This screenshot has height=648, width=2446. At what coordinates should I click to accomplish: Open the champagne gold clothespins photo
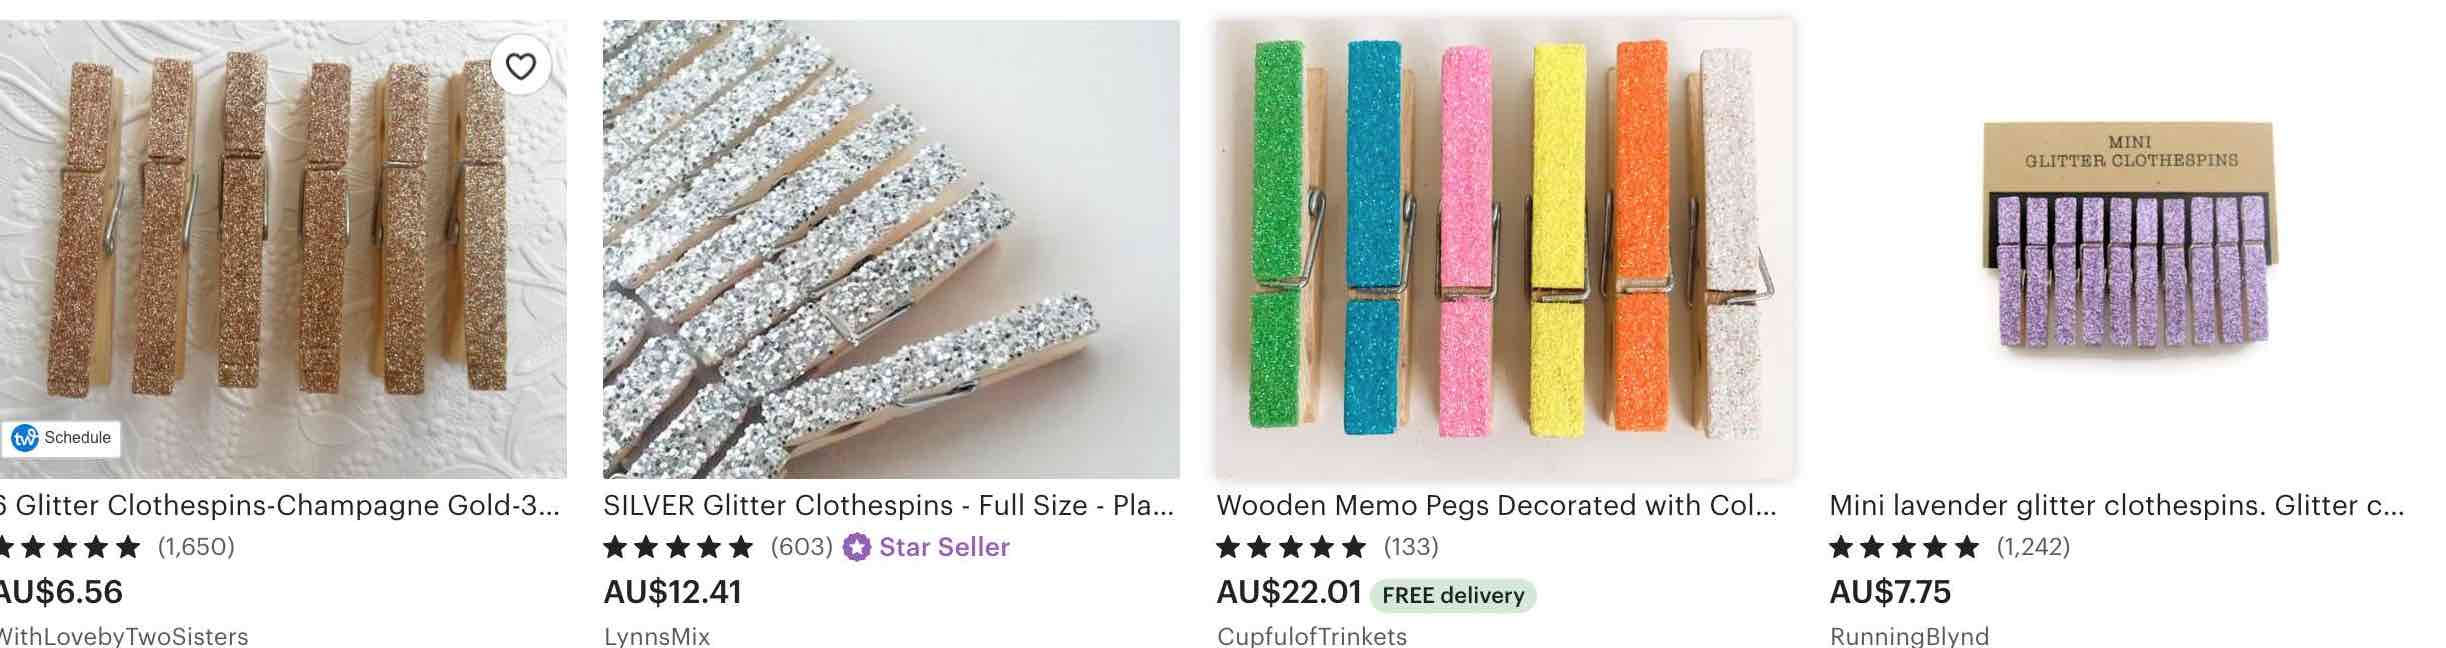[x=283, y=249]
